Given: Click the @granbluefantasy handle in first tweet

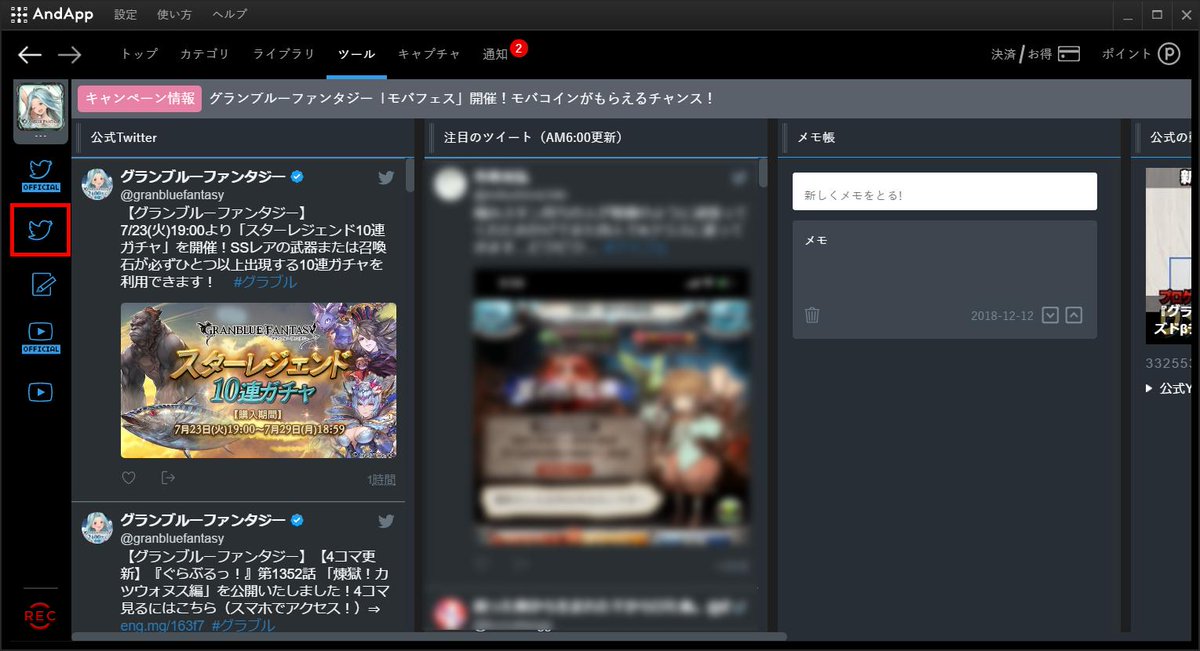Looking at the screenshot, I should [172, 194].
